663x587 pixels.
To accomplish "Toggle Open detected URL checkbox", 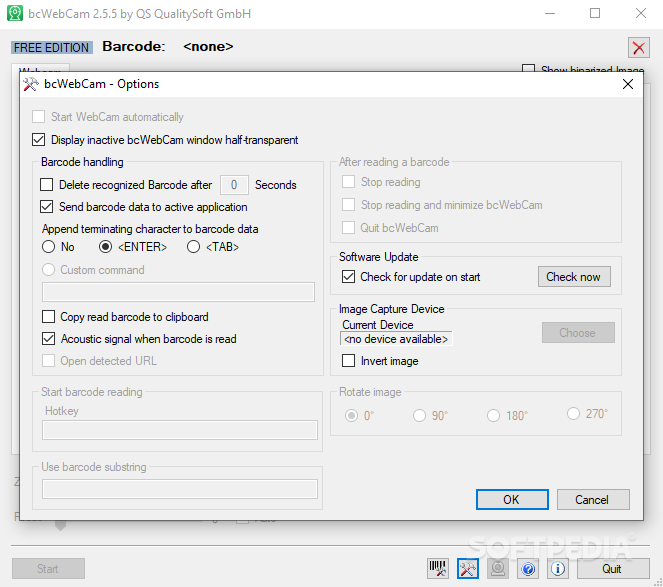I will click(x=49, y=361).
